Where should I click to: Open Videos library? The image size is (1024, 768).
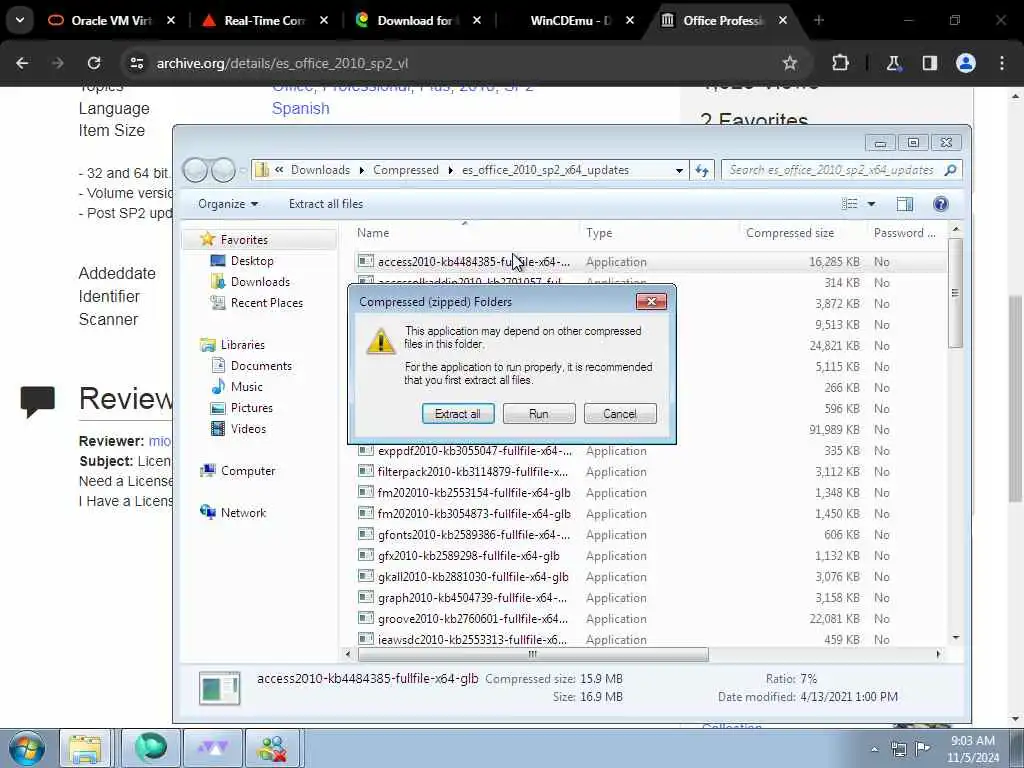point(248,428)
